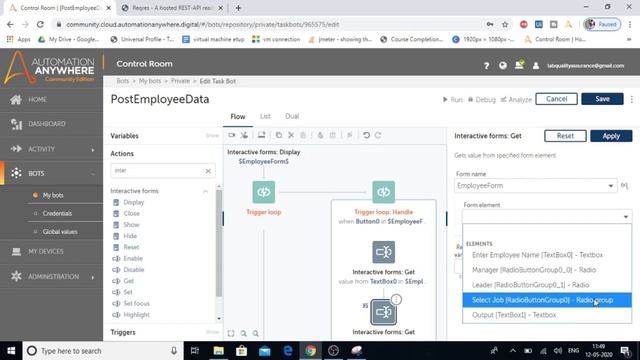The image size is (640, 360).
Task: Open the My bots breadcrumb link
Action: [x=150, y=81]
